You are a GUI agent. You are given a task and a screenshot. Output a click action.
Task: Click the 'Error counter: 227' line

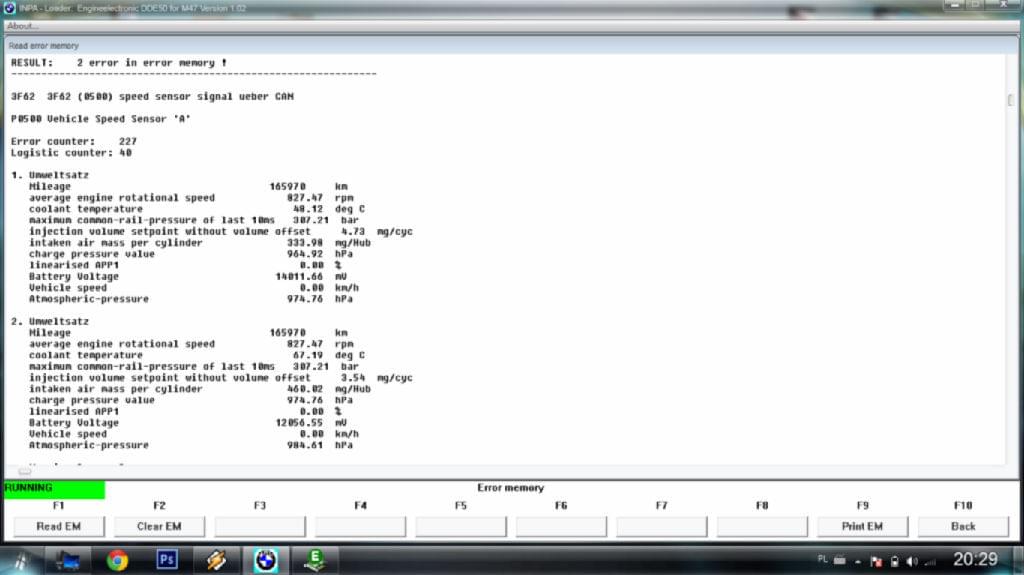(74, 141)
